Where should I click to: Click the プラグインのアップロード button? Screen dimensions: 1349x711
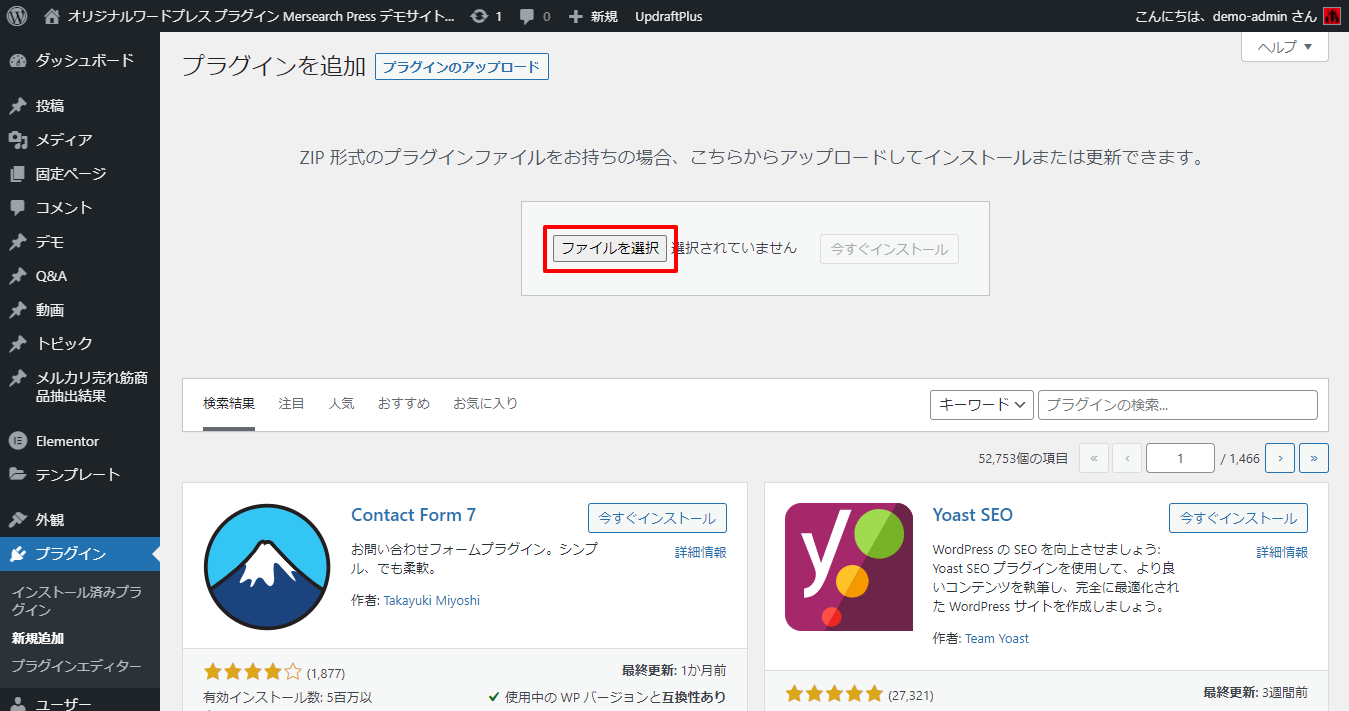(x=462, y=67)
